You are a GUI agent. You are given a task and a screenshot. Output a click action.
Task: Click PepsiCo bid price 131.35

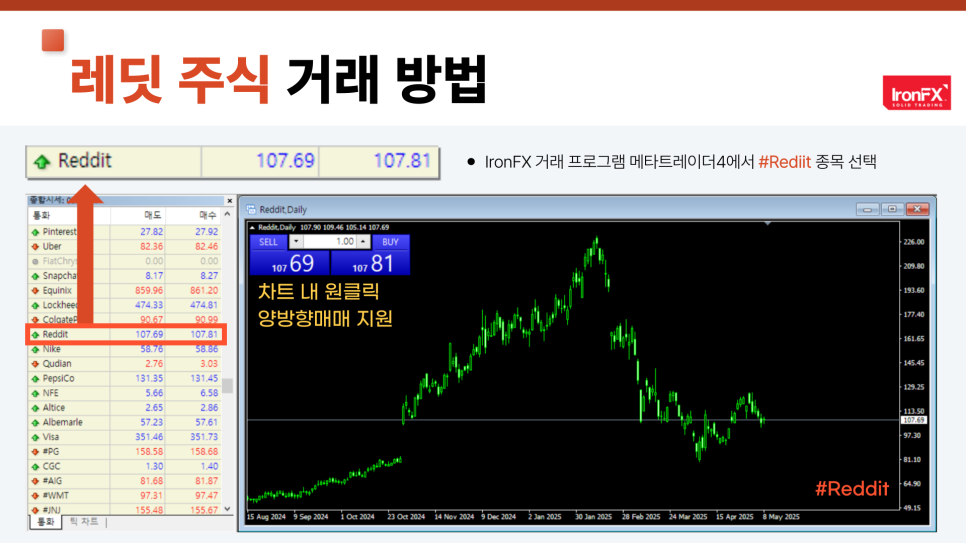pyautogui.click(x=149, y=378)
